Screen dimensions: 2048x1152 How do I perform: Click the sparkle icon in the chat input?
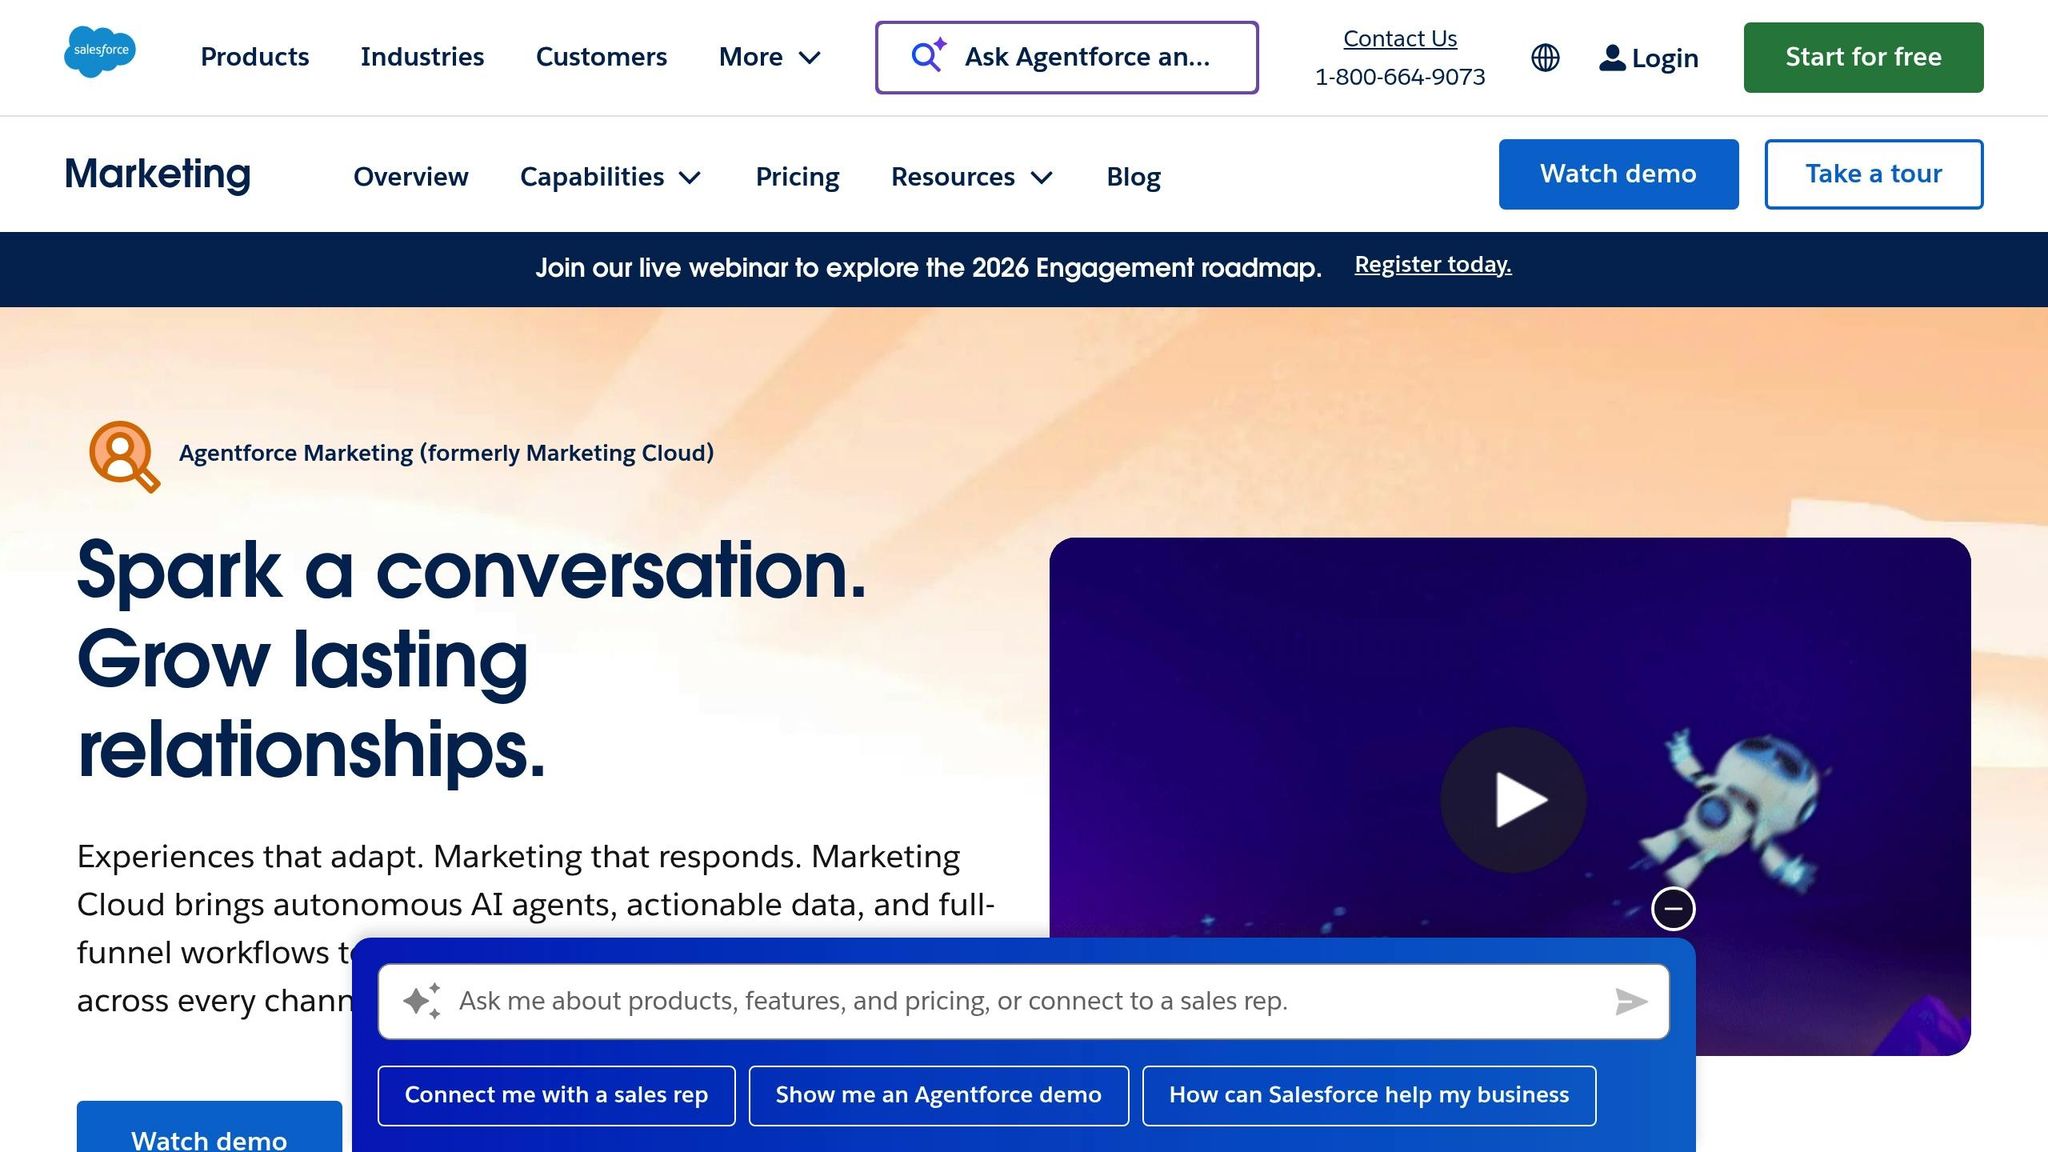click(424, 999)
